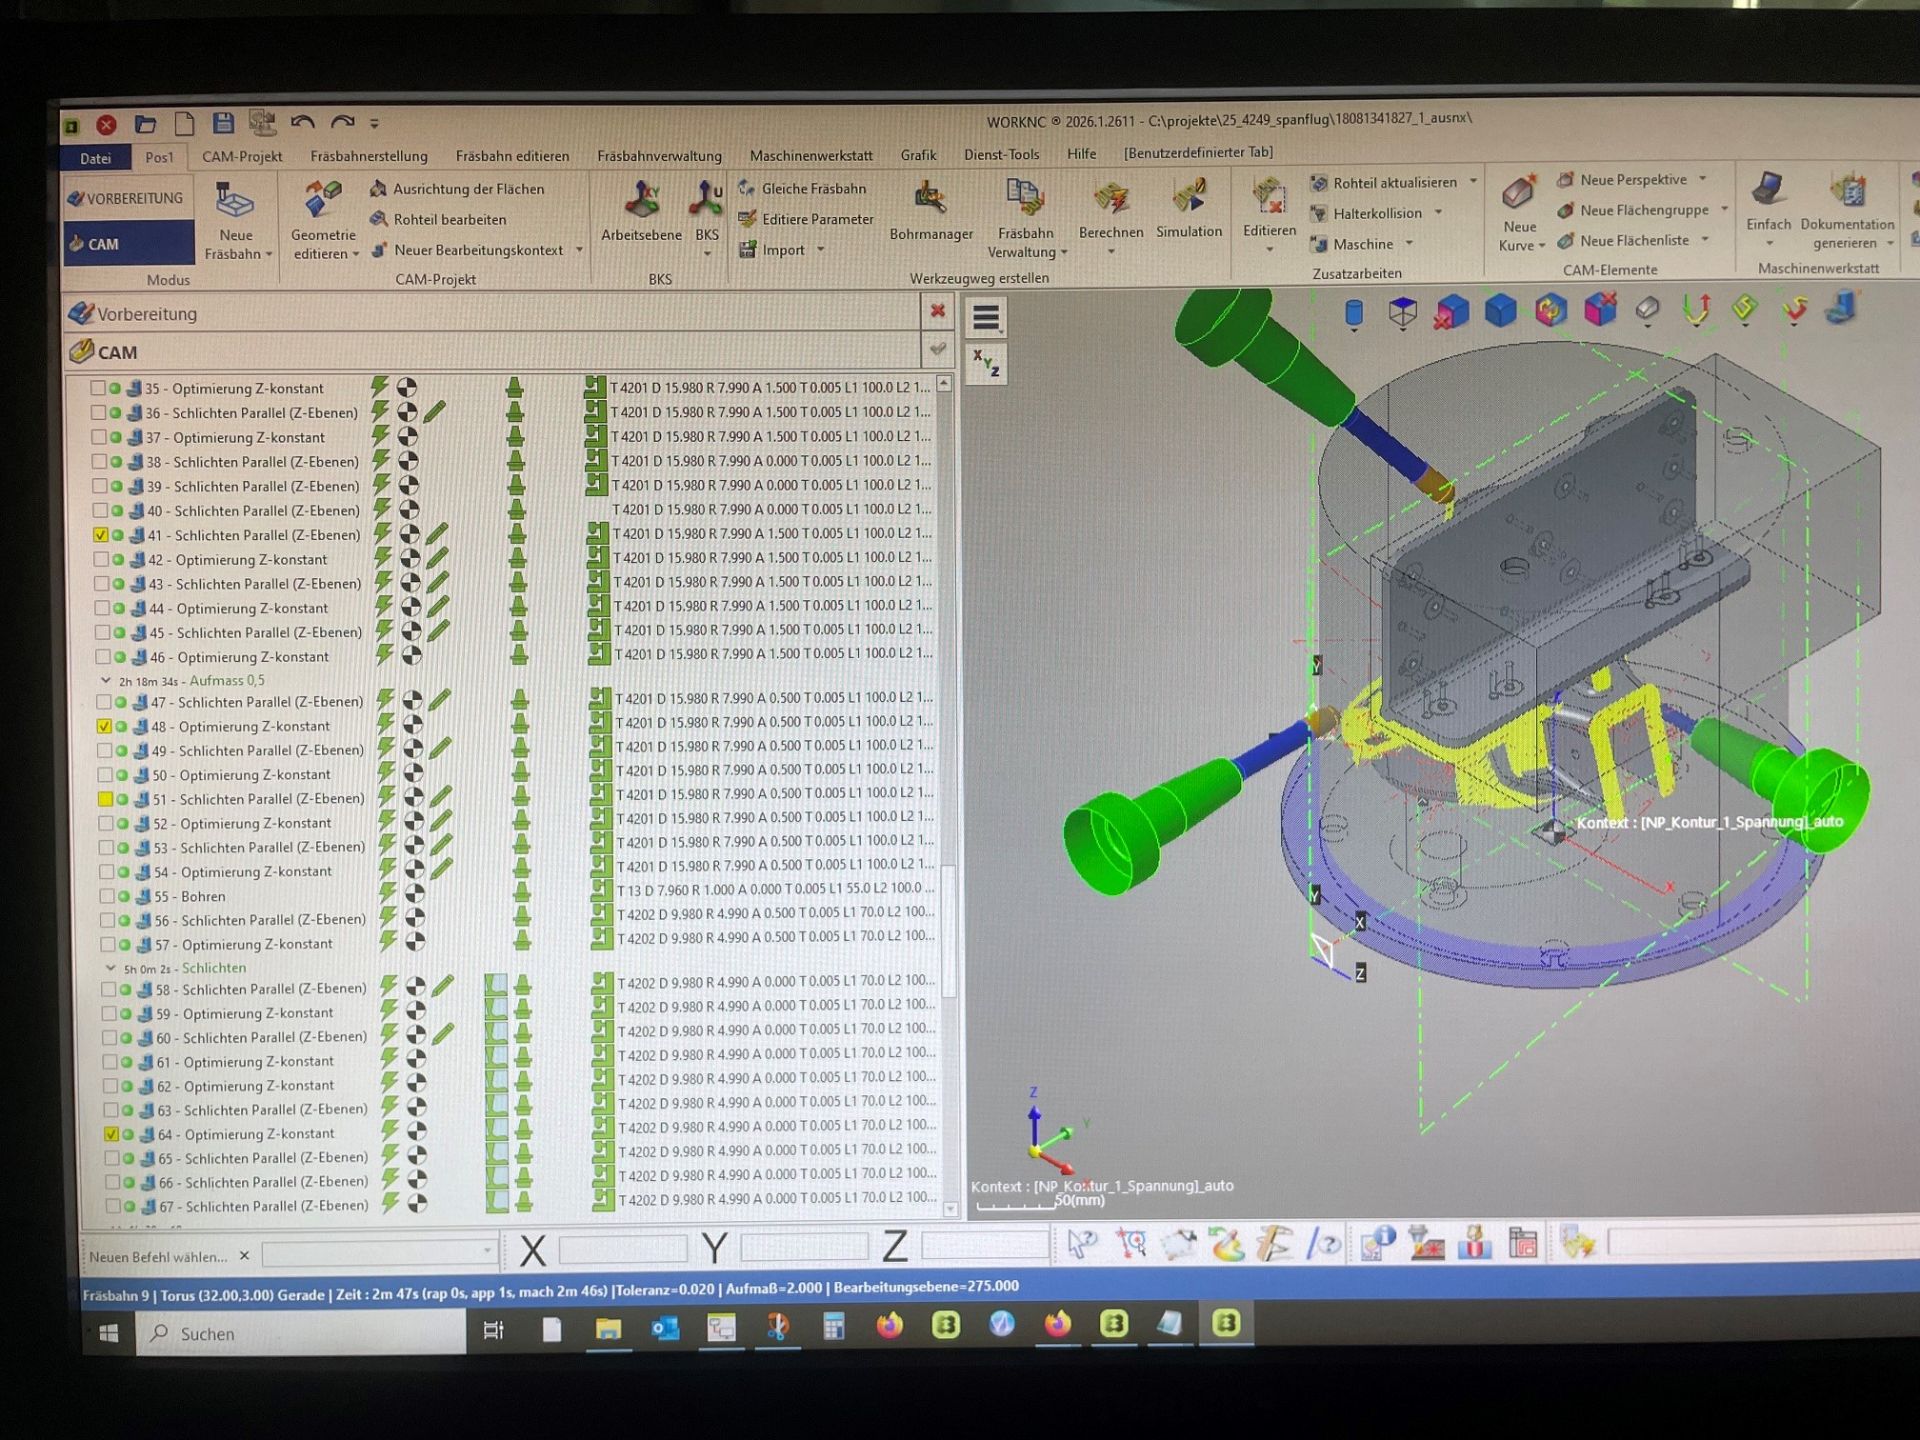This screenshot has width=1920, height=1440.
Task: Open File Explorer from the taskbar
Action: pyautogui.click(x=608, y=1329)
